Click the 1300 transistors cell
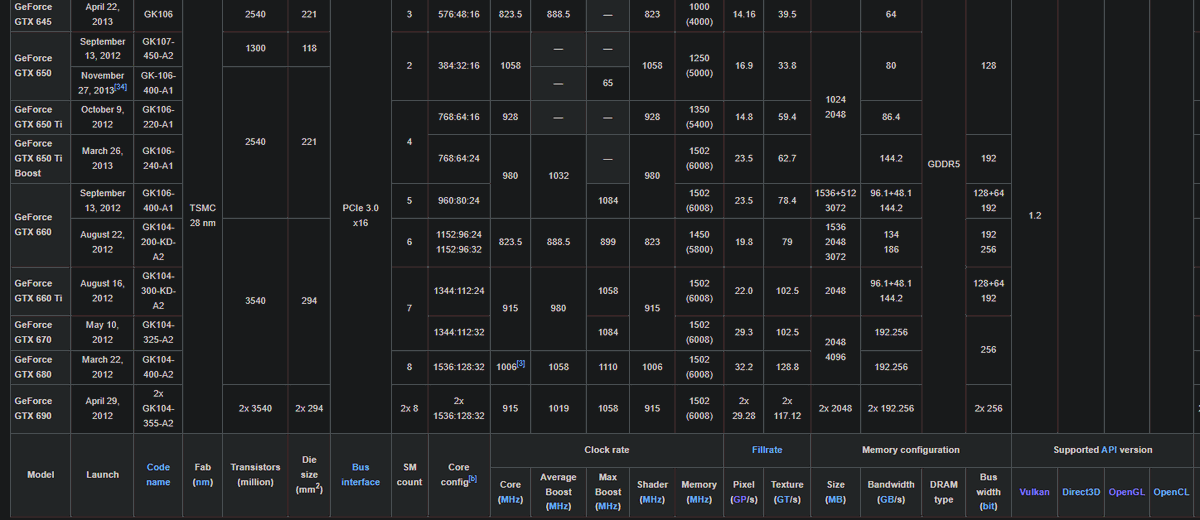The height and width of the screenshot is (520, 1200). coord(254,50)
